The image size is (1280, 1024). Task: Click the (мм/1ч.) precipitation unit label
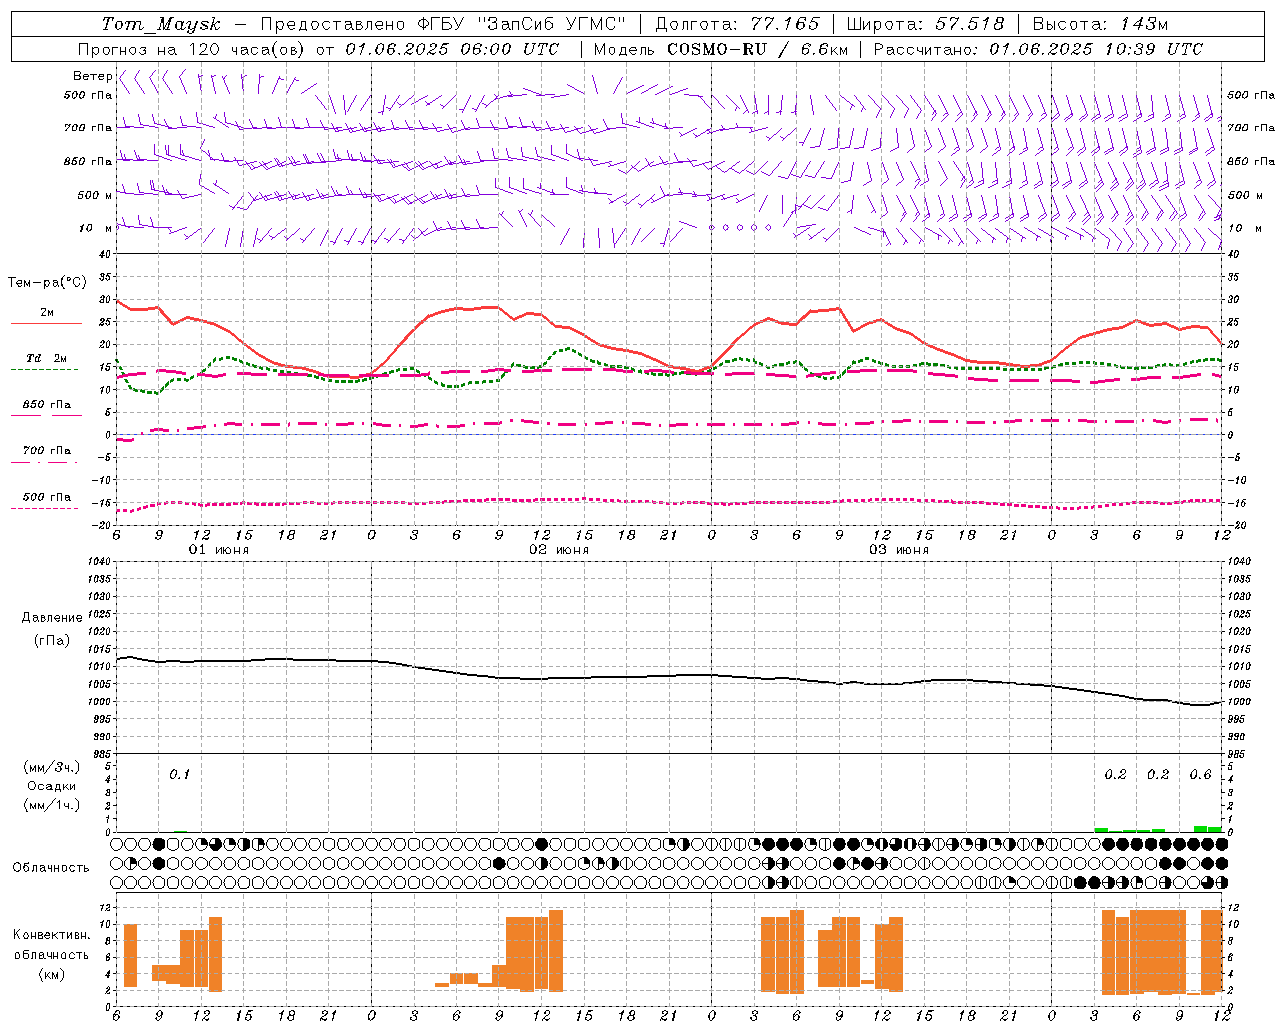51,805
